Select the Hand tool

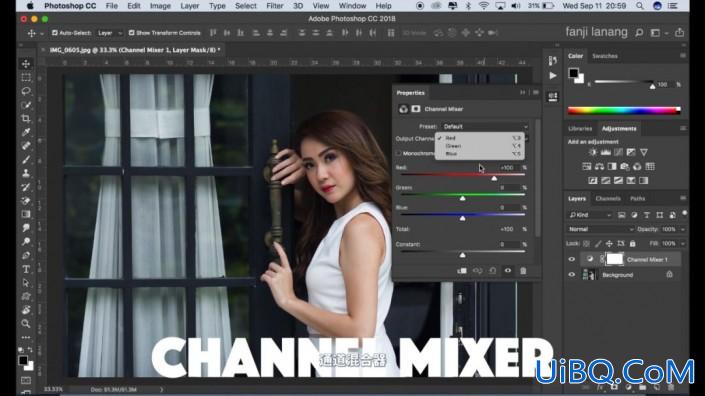point(26,310)
